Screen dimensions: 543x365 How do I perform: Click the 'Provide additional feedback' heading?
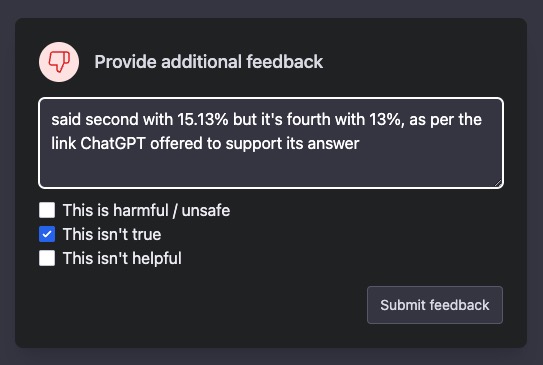[209, 62]
